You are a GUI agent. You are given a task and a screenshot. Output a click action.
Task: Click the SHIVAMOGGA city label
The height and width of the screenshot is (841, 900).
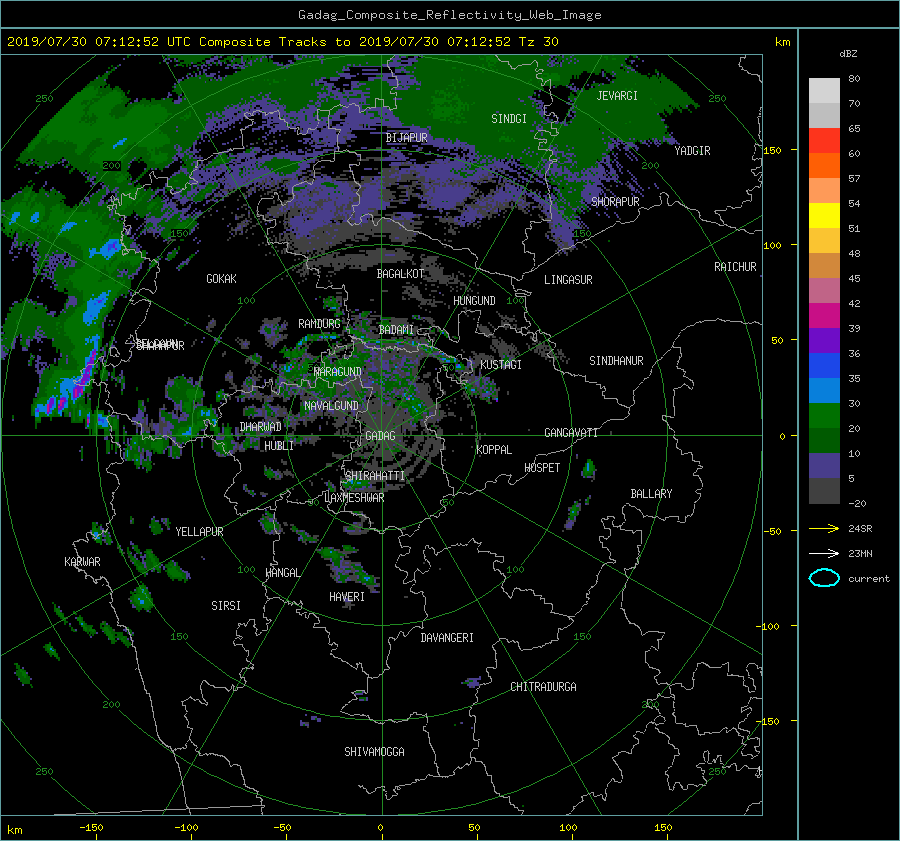click(374, 752)
